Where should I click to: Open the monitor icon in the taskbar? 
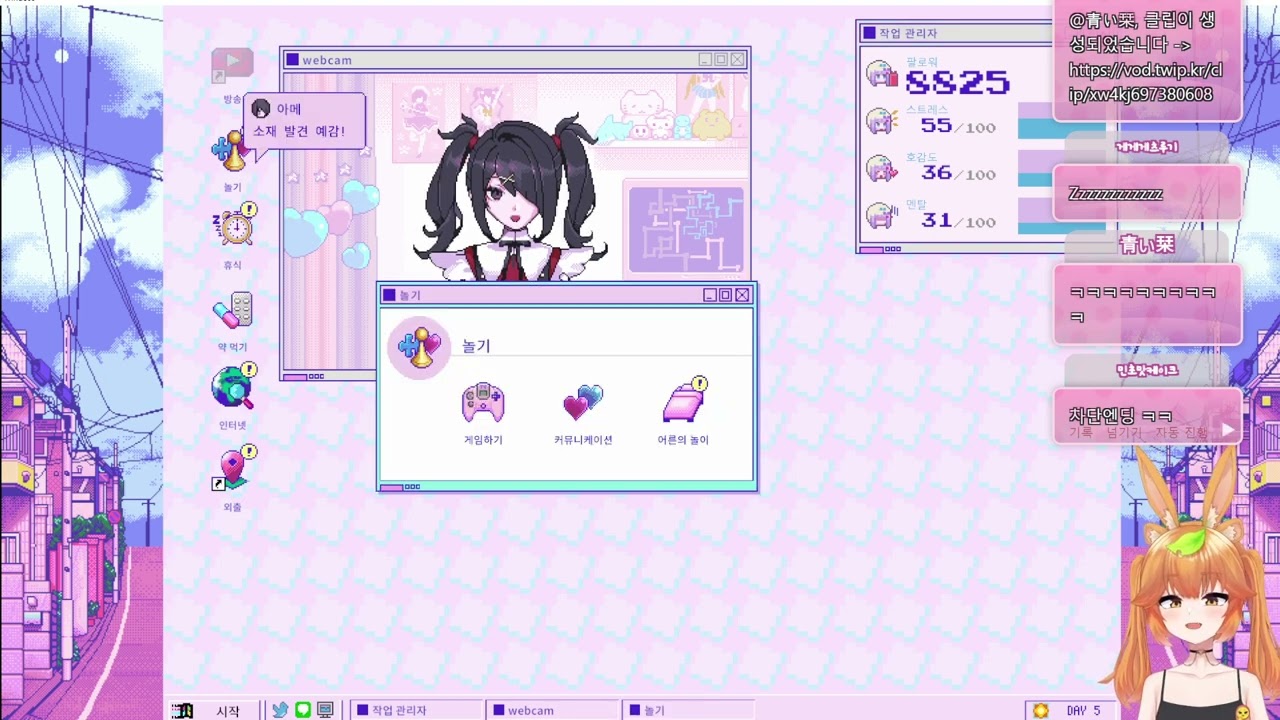point(325,710)
